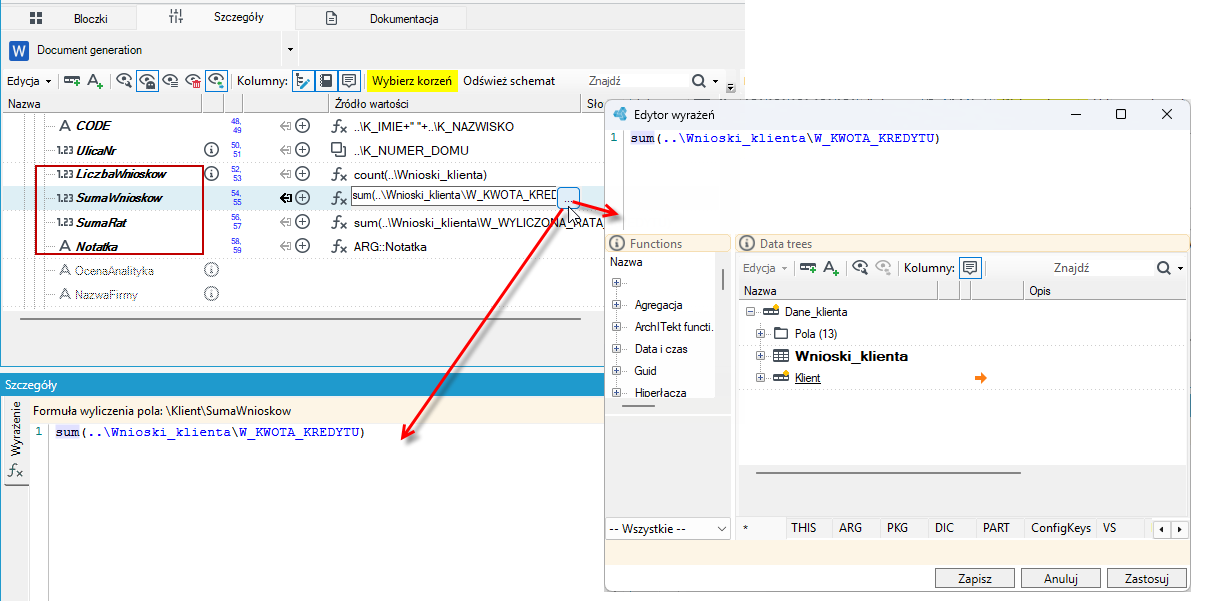Viewport: 1210px width, 601px height.
Task: Click the orange arrow on the Klient row
Action: tap(981, 378)
